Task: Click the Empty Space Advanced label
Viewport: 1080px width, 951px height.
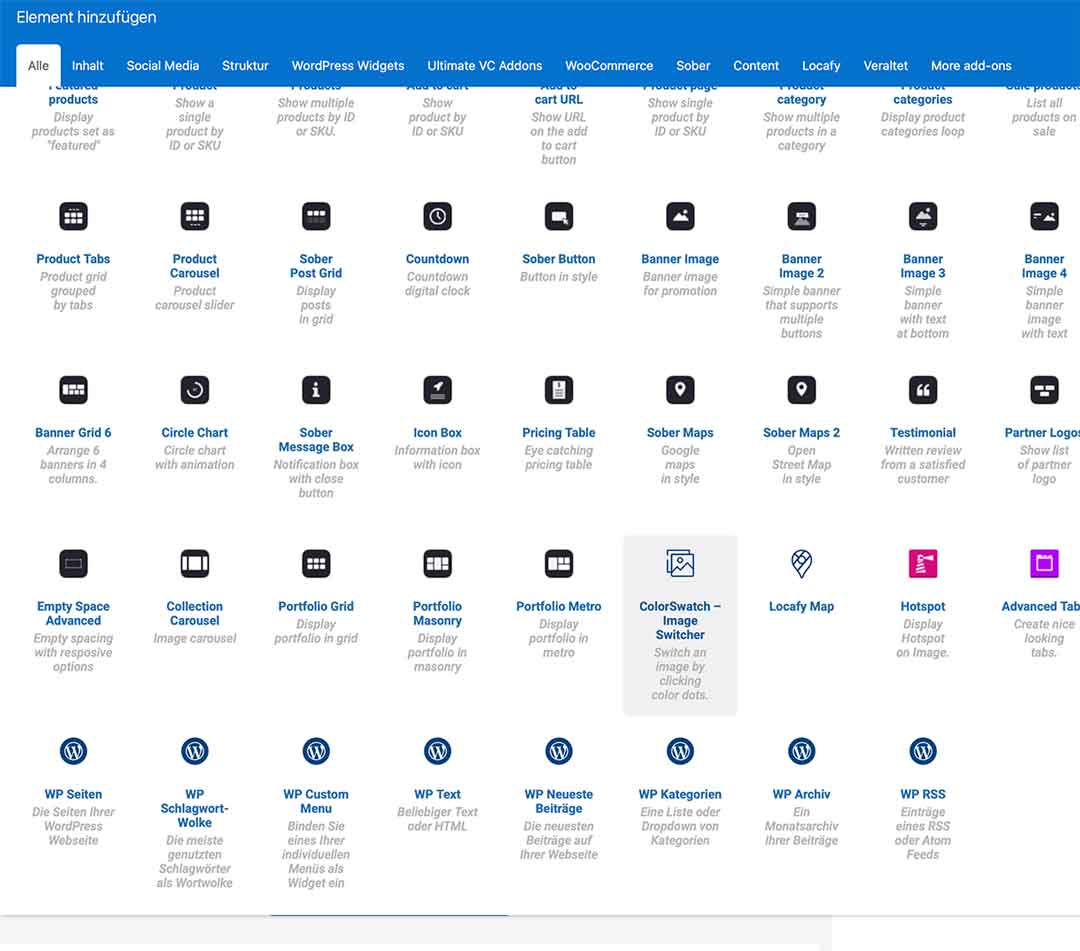Action: pyautogui.click(x=73, y=613)
